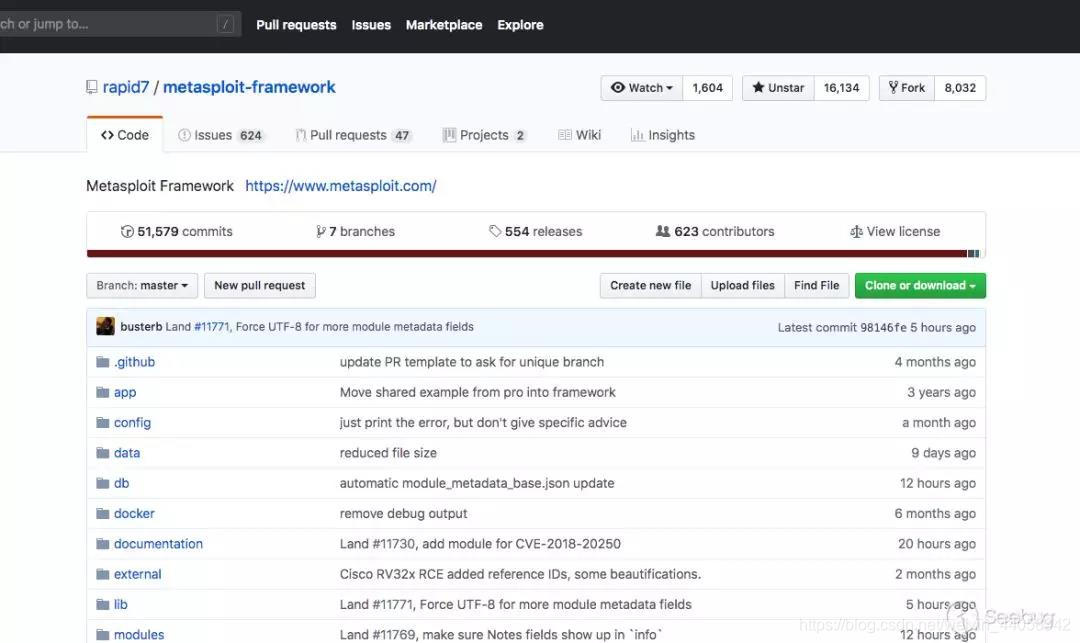
Task: Click the external folder icon
Action: coord(103,574)
